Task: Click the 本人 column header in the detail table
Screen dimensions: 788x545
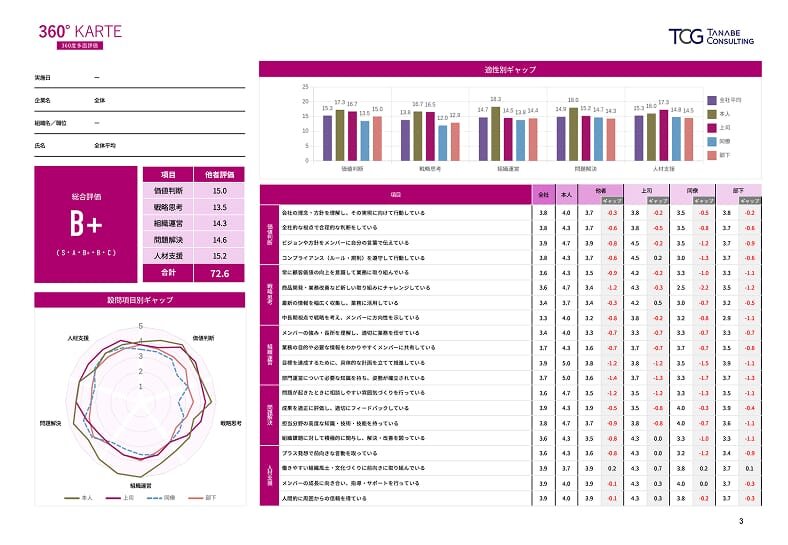Action: pyautogui.click(x=566, y=195)
